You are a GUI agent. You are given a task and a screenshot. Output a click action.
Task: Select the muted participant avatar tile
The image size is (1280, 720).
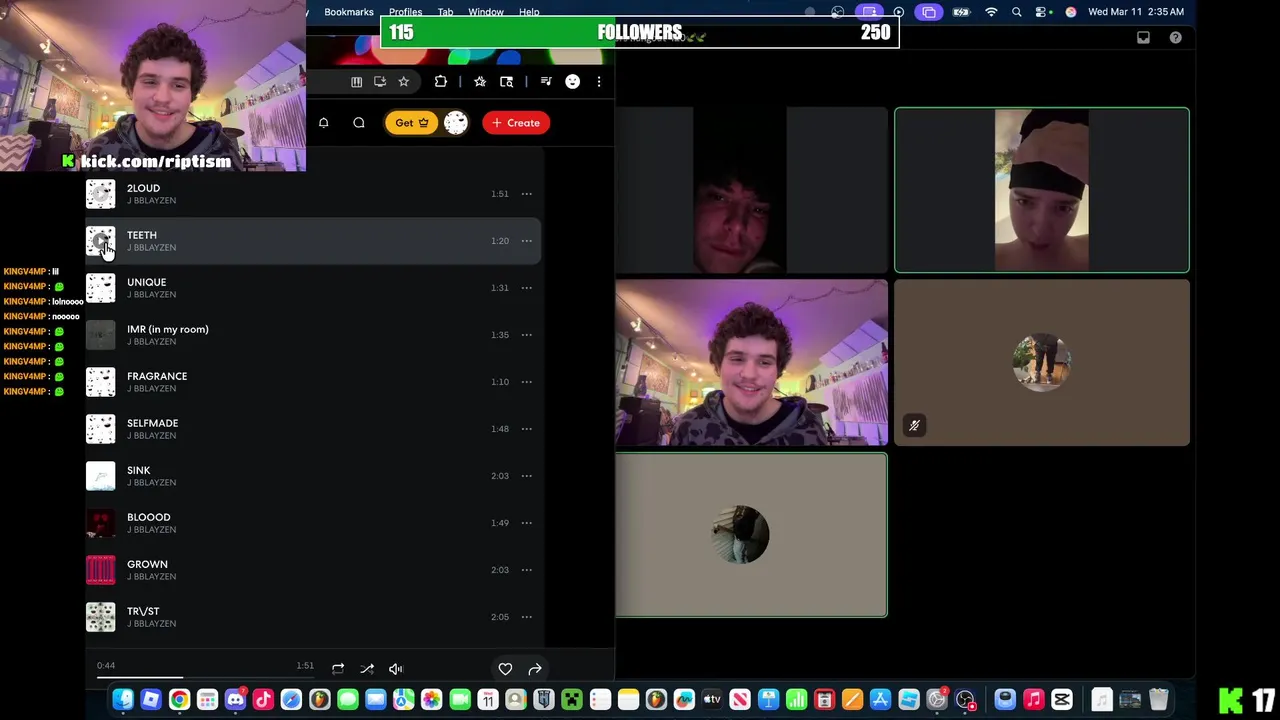point(1042,362)
